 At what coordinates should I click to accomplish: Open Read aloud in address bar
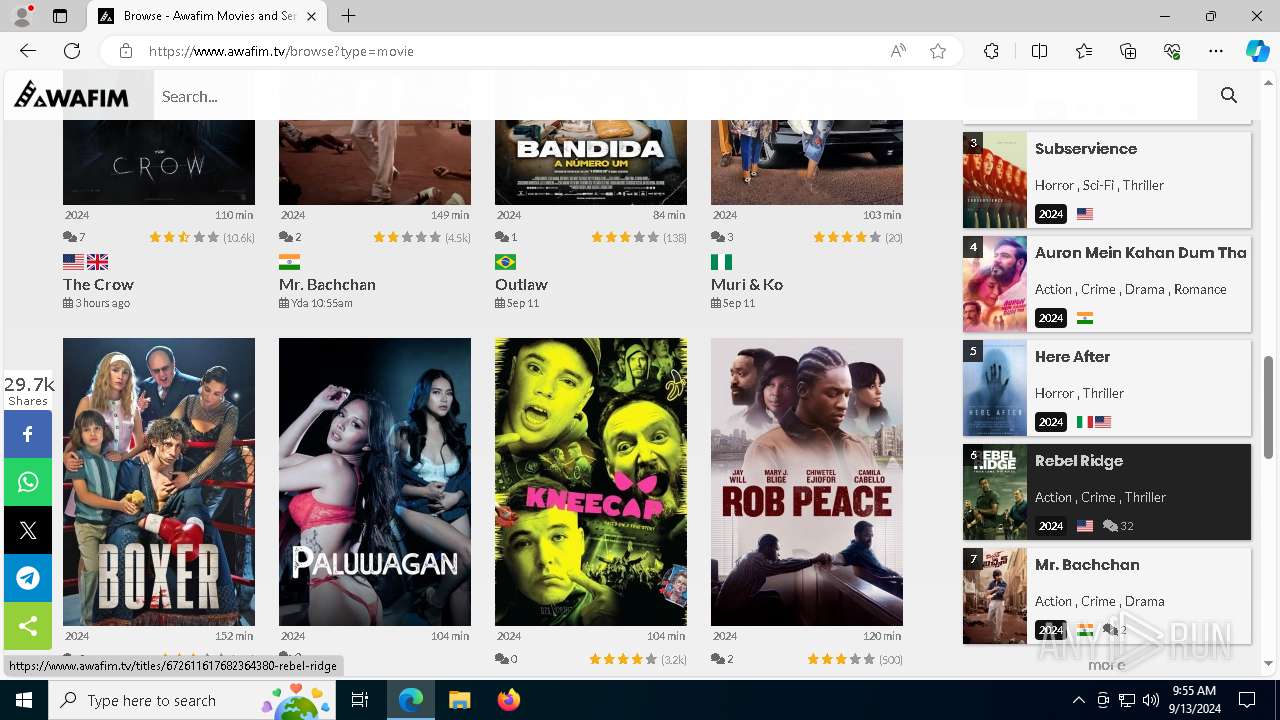coord(898,51)
